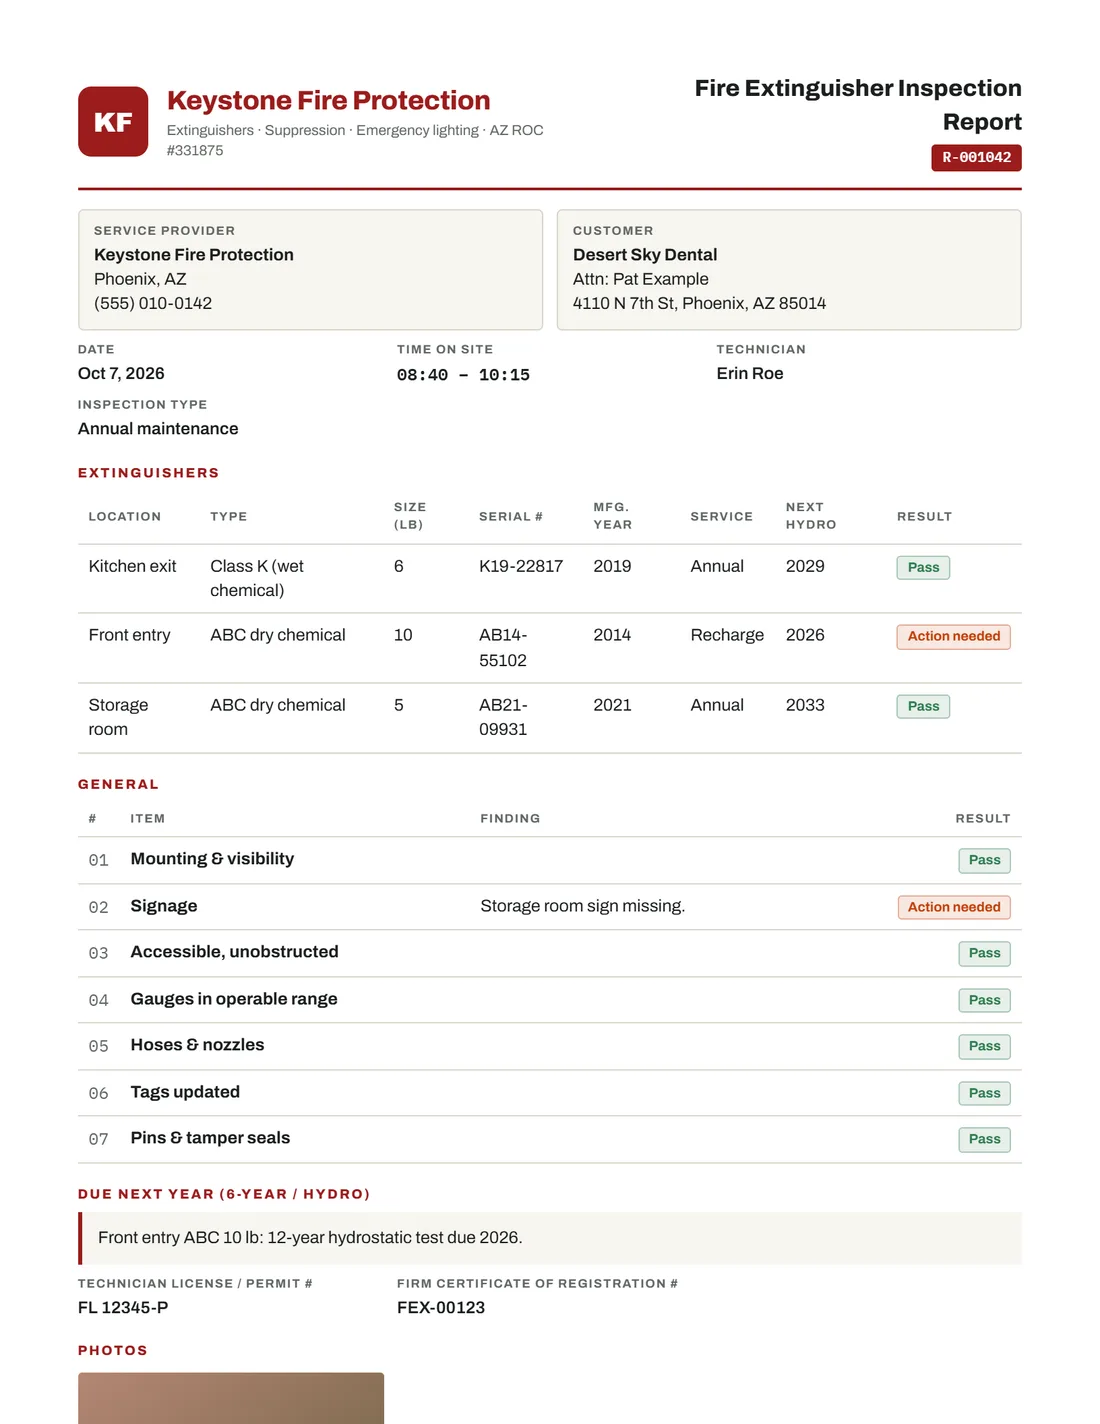The image size is (1100, 1424).
Task: Click finding Storage room sign missing
Action: (583, 906)
